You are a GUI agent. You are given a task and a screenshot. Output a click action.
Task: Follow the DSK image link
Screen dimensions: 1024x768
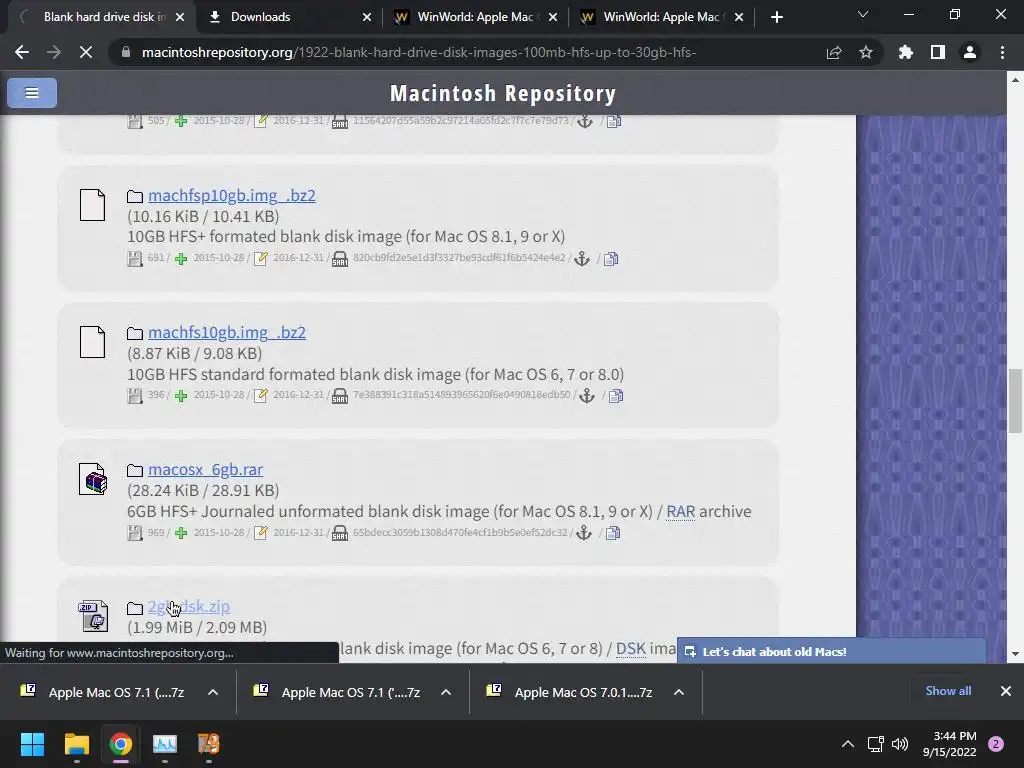pos(631,648)
